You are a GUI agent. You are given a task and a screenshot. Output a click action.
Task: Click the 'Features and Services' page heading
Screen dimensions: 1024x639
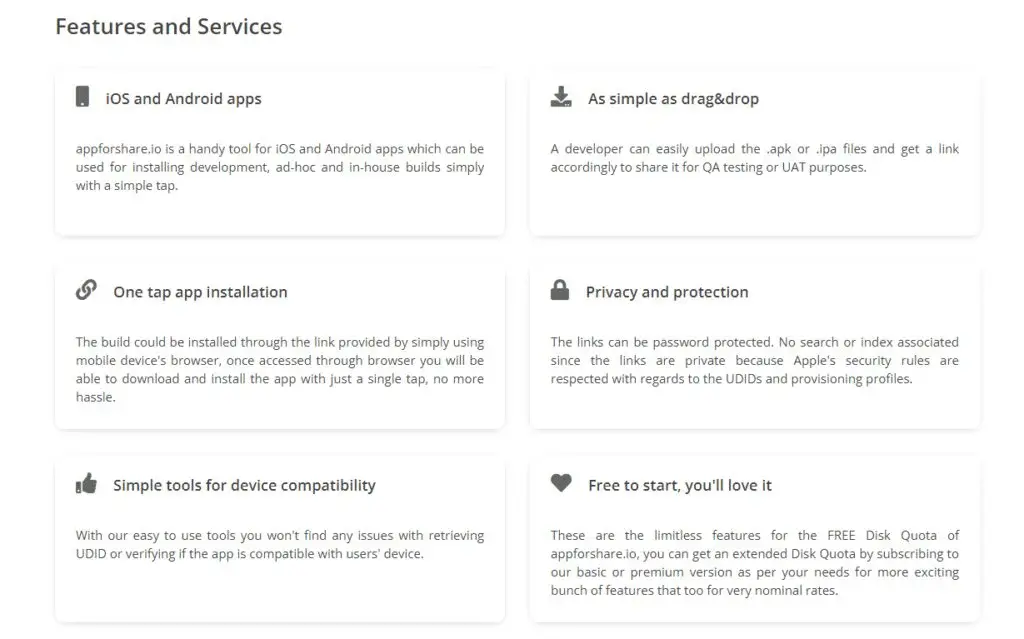(x=168, y=27)
